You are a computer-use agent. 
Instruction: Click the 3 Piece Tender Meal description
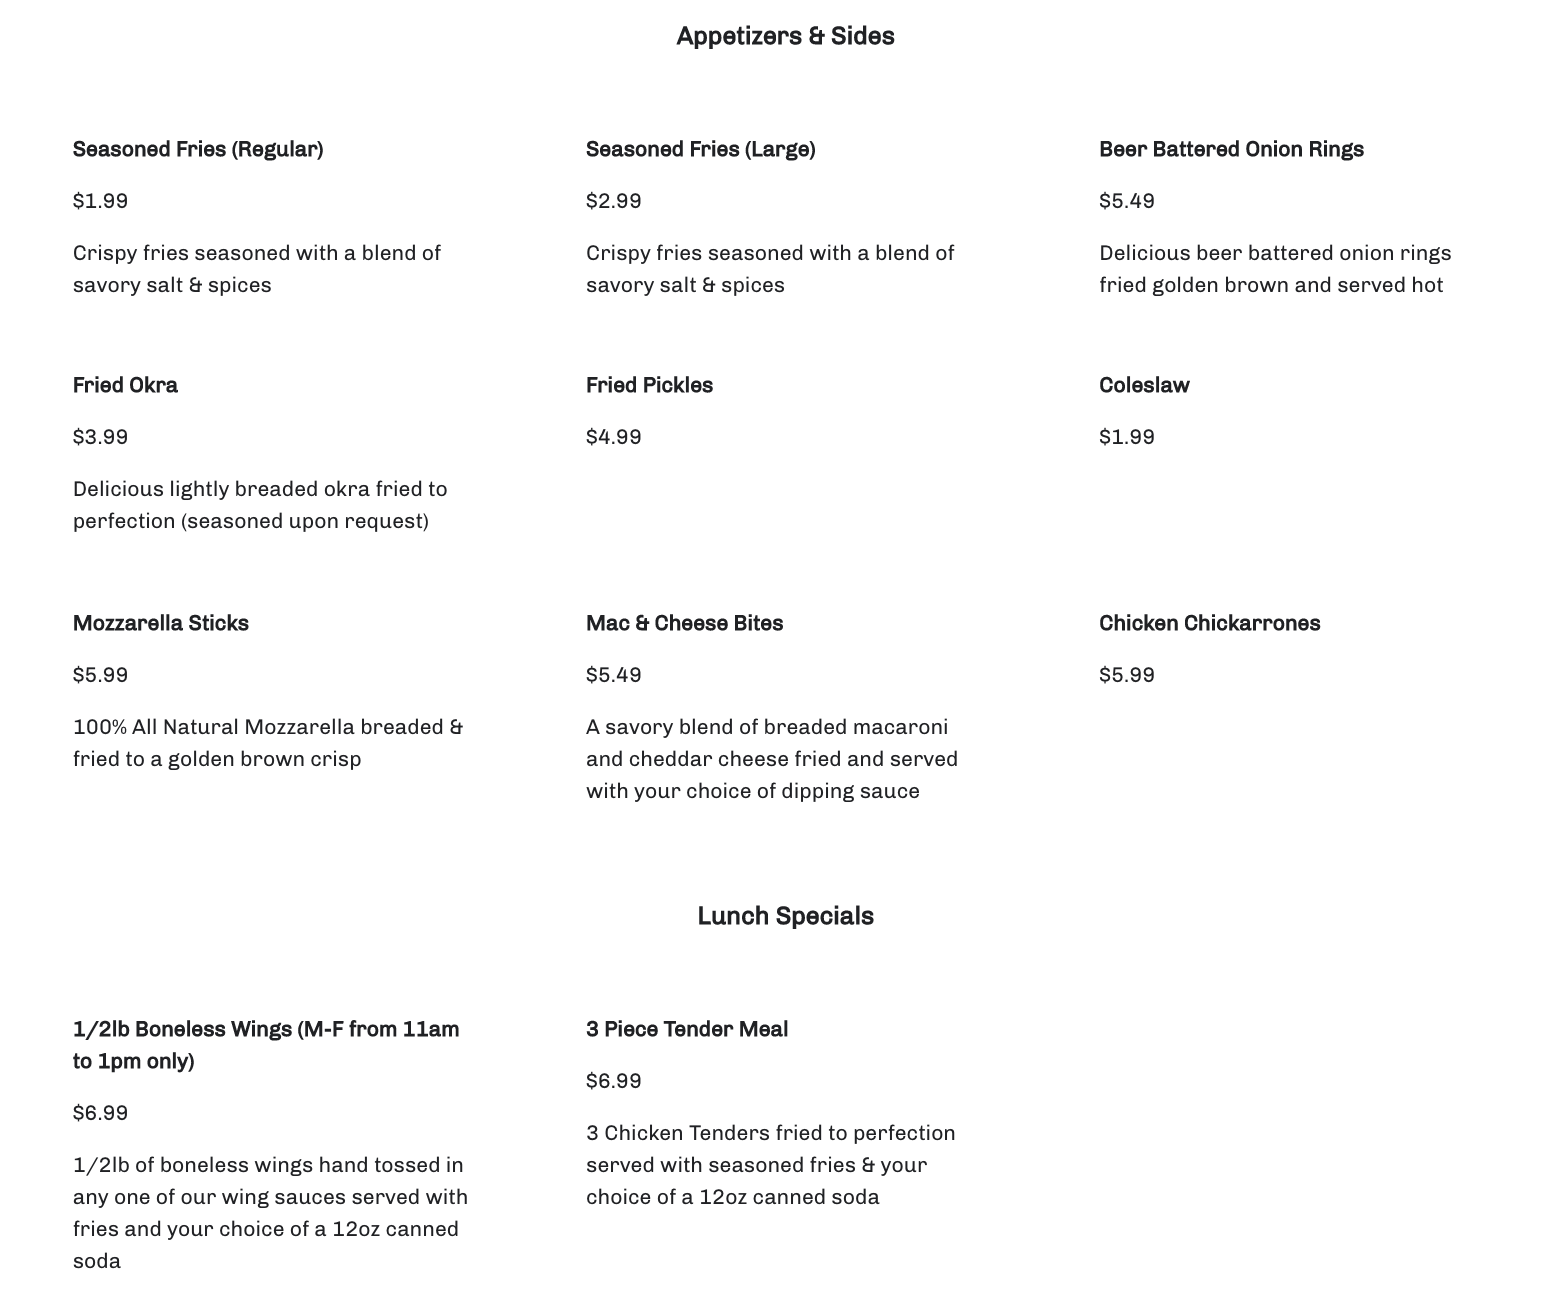tap(770, 1165)
